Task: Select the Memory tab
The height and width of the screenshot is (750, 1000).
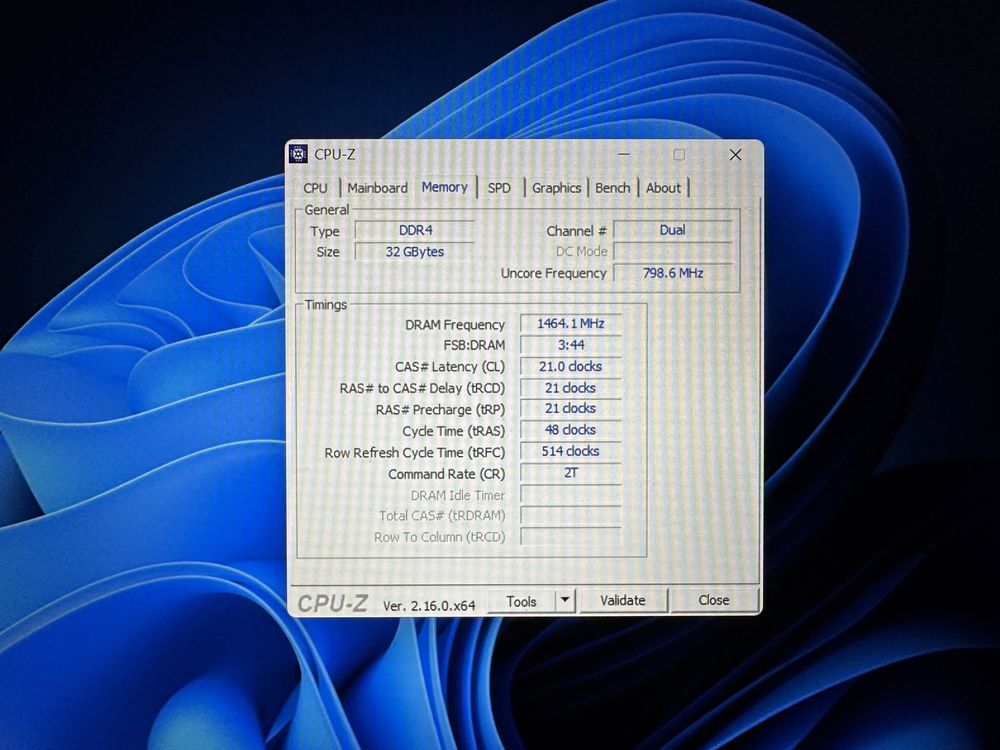Action: [445, 187]
